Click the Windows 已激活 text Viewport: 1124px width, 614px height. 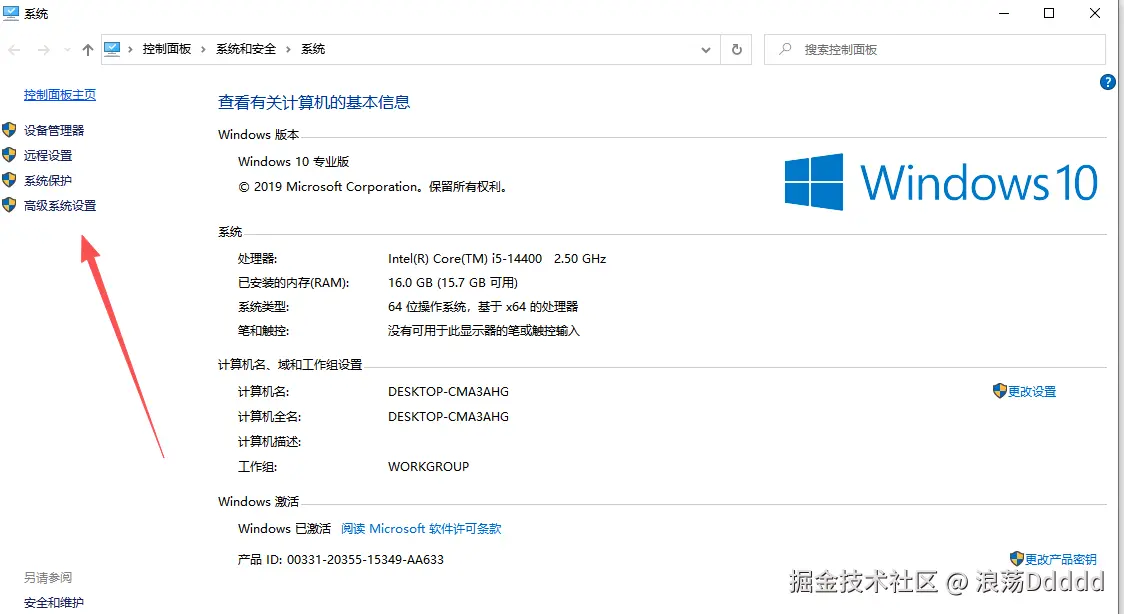[x=285, y=529]
